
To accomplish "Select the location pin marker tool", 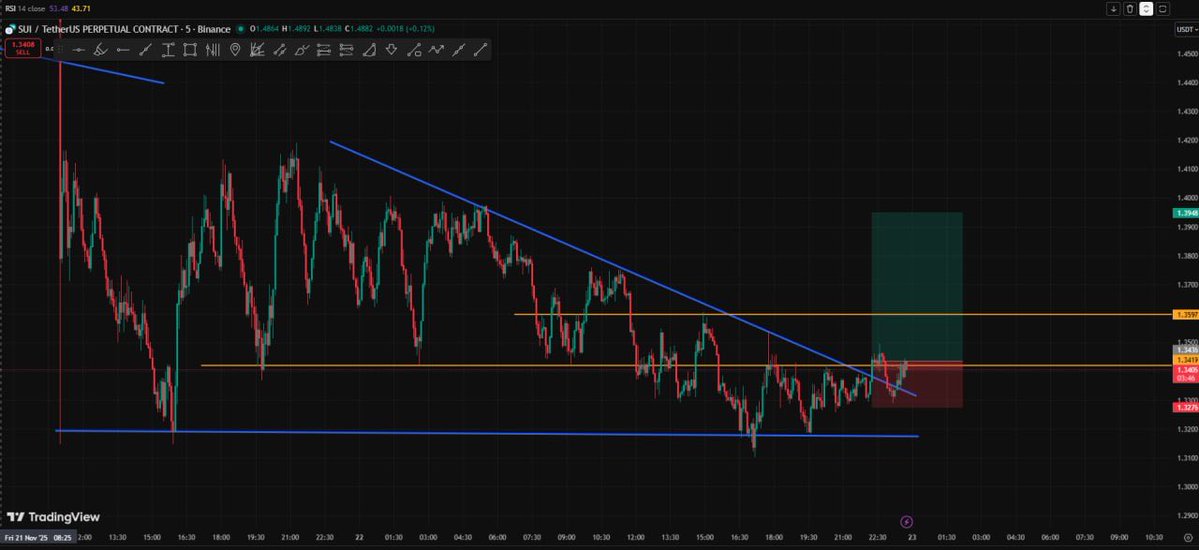I will coord(235,50).
